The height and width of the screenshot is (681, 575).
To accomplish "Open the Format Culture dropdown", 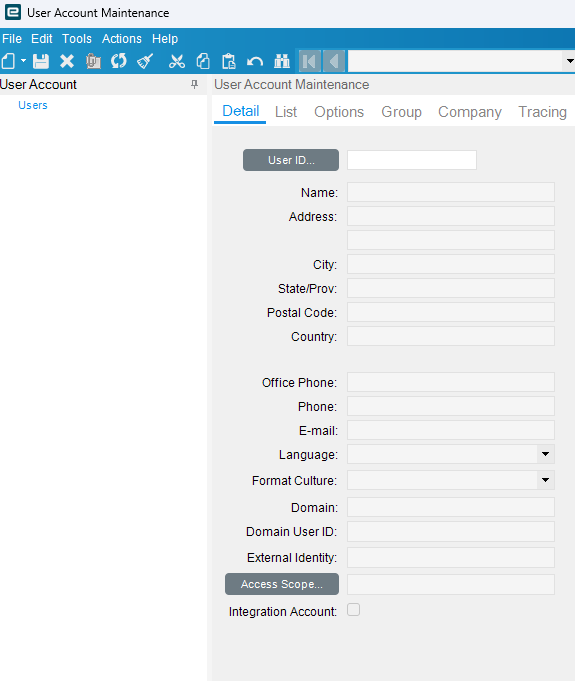I will [545, 480].
